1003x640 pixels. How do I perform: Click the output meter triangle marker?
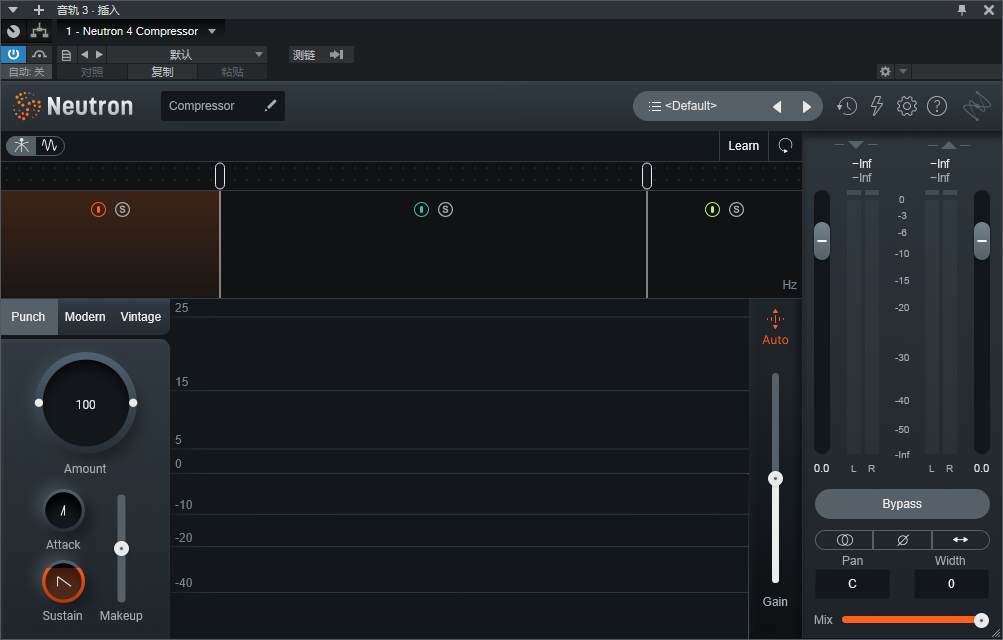click(x=949, y=145)
